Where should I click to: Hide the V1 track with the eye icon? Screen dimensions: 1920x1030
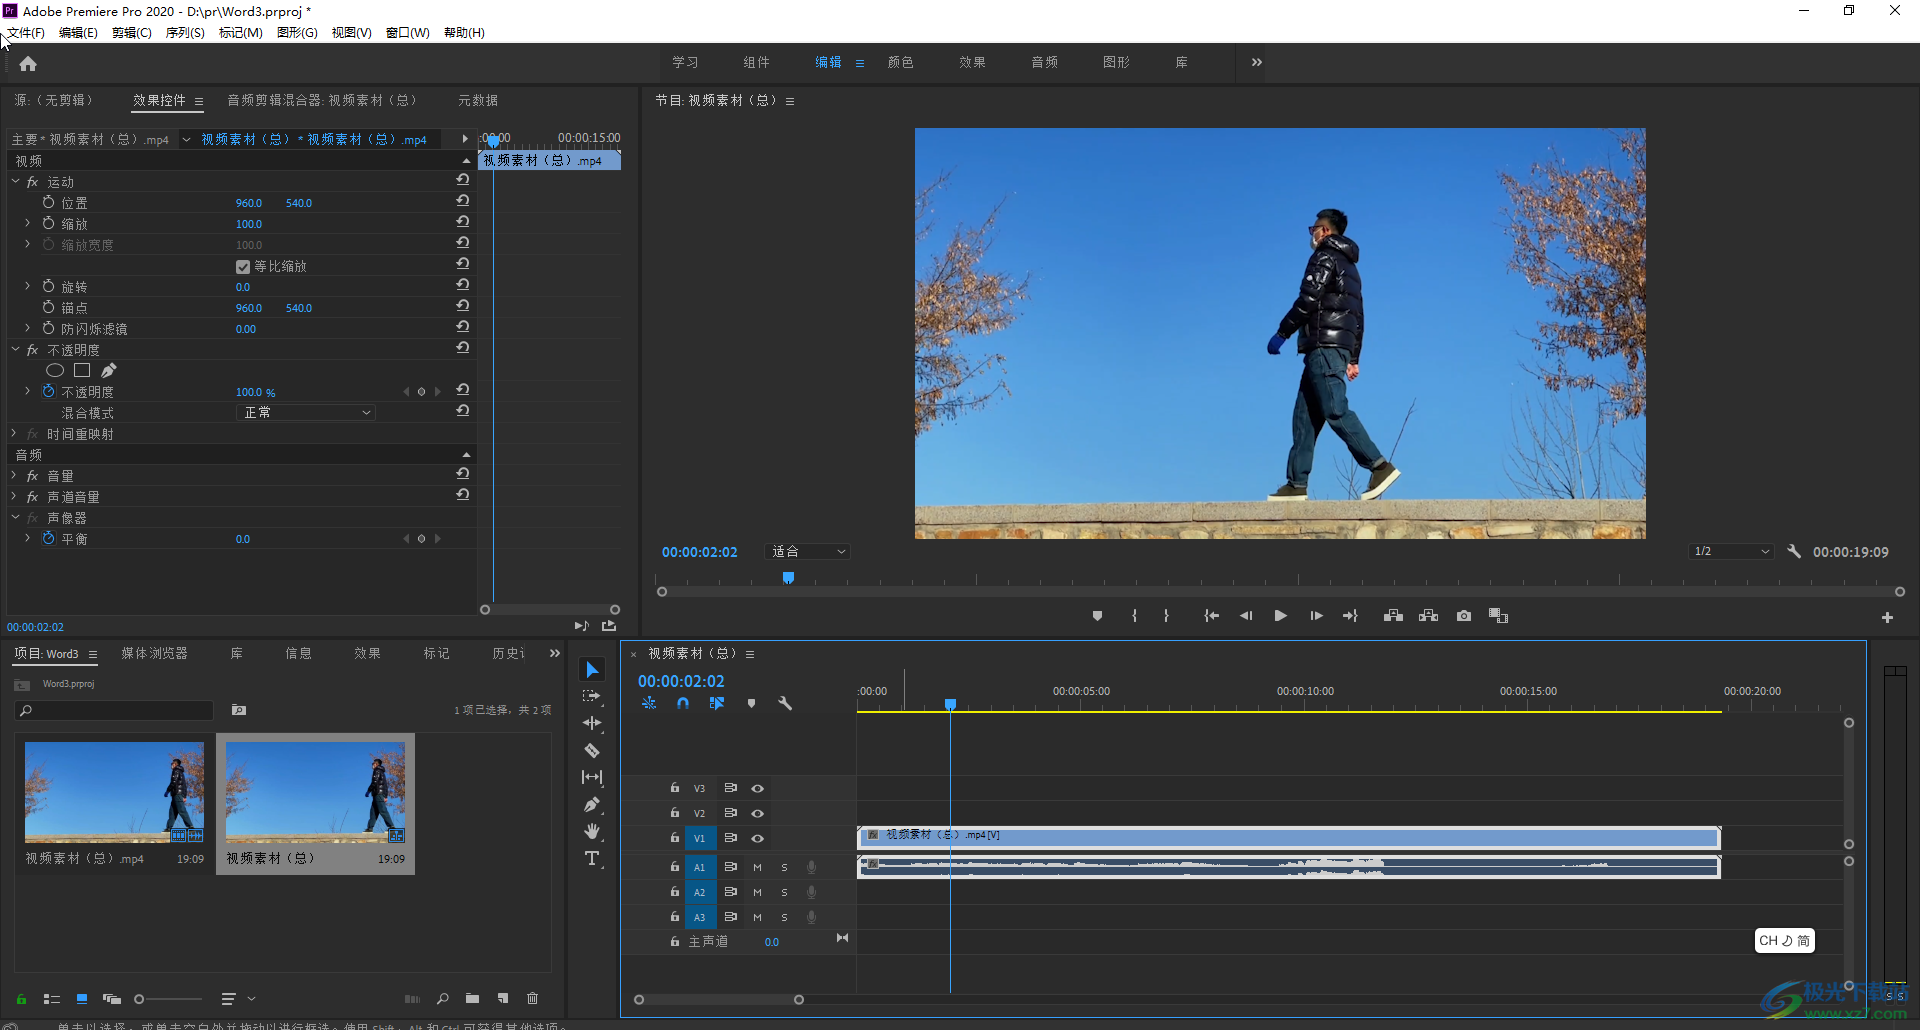coord(758,839)
